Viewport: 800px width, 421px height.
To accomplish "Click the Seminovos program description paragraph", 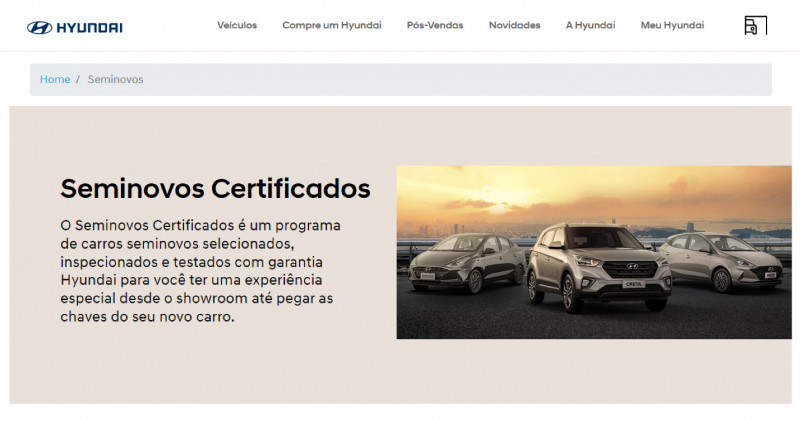I will click(x=200, y=270).
